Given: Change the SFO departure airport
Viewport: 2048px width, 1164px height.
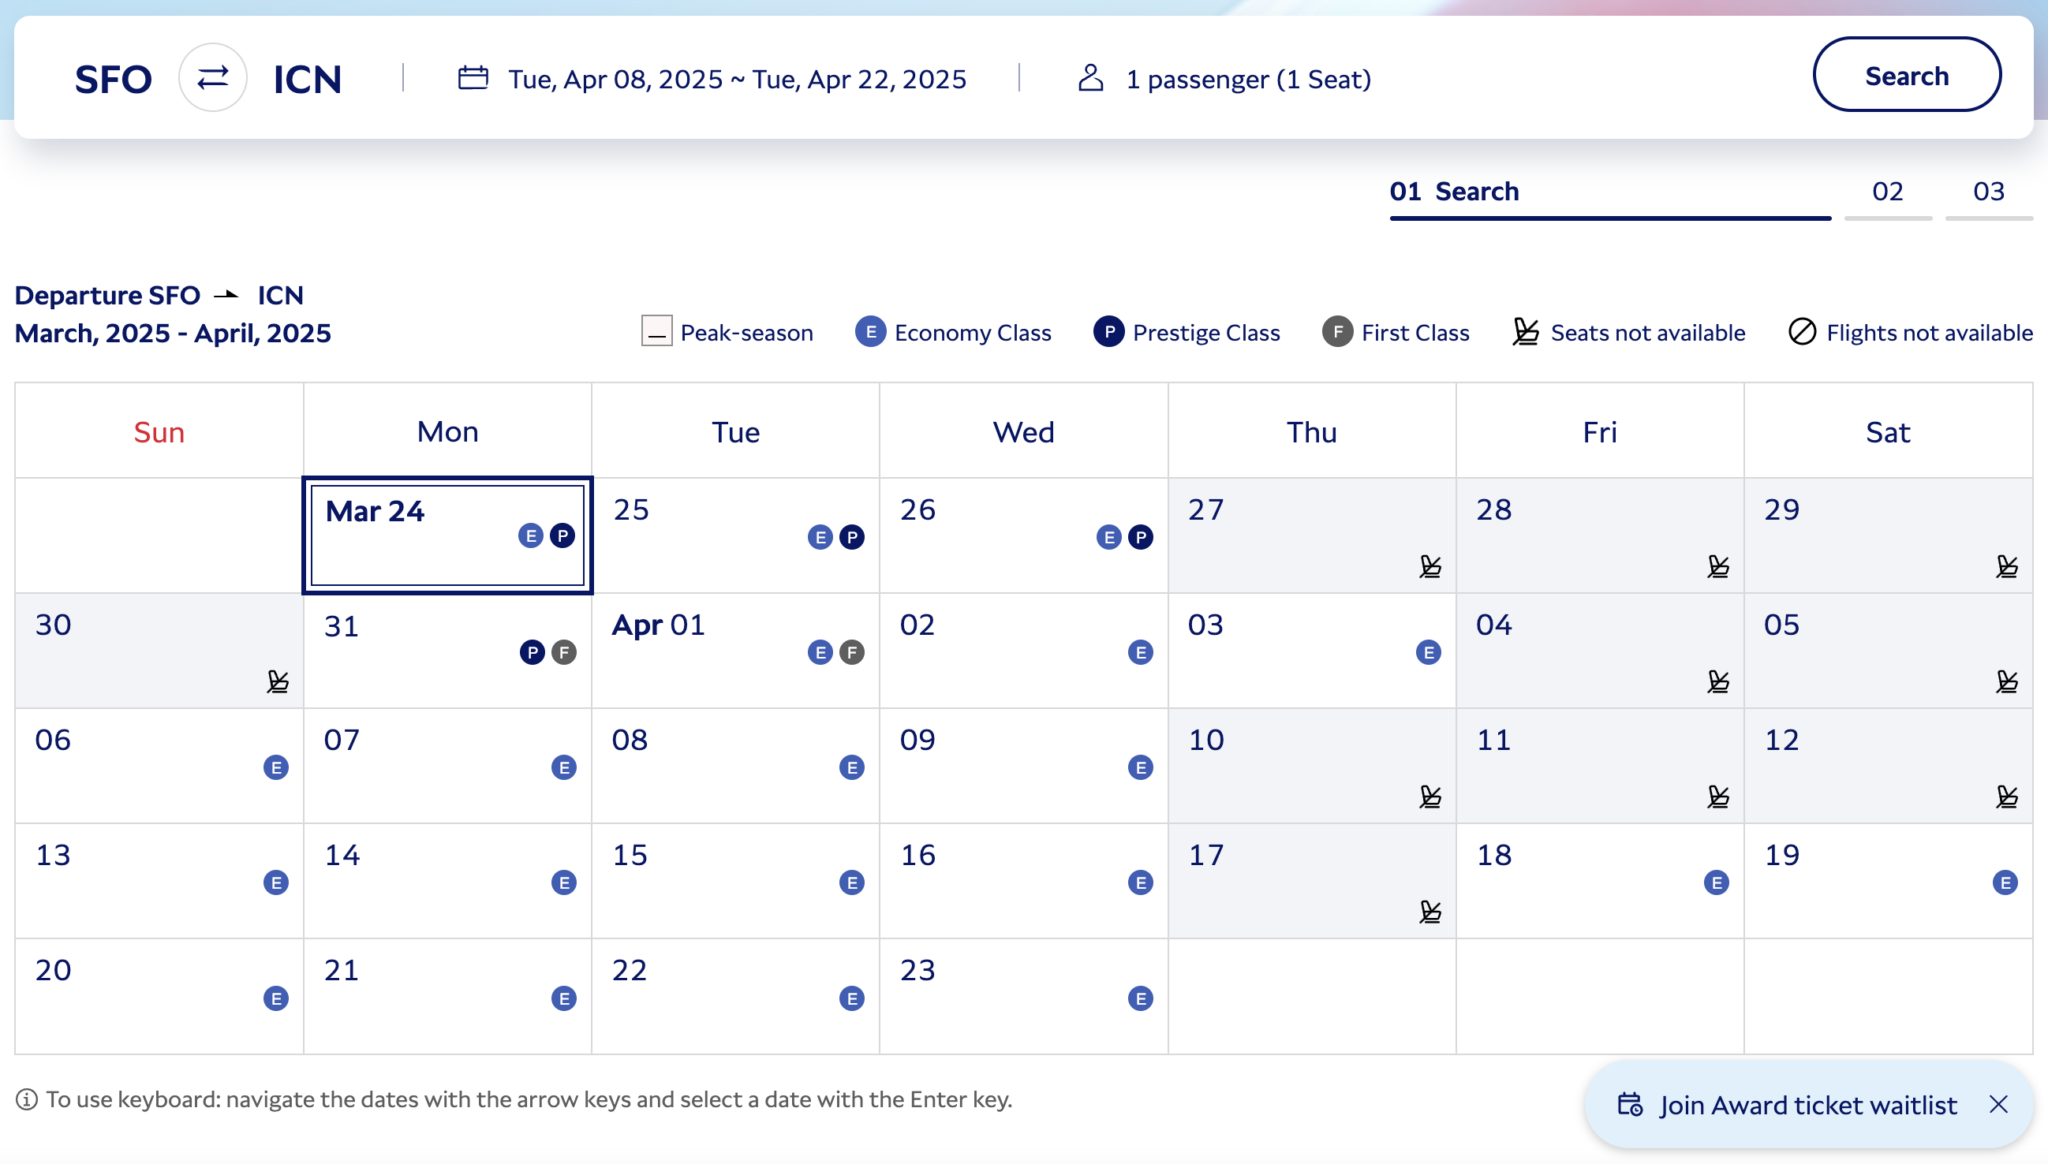Looking at the screenshot, I should 113,79.
